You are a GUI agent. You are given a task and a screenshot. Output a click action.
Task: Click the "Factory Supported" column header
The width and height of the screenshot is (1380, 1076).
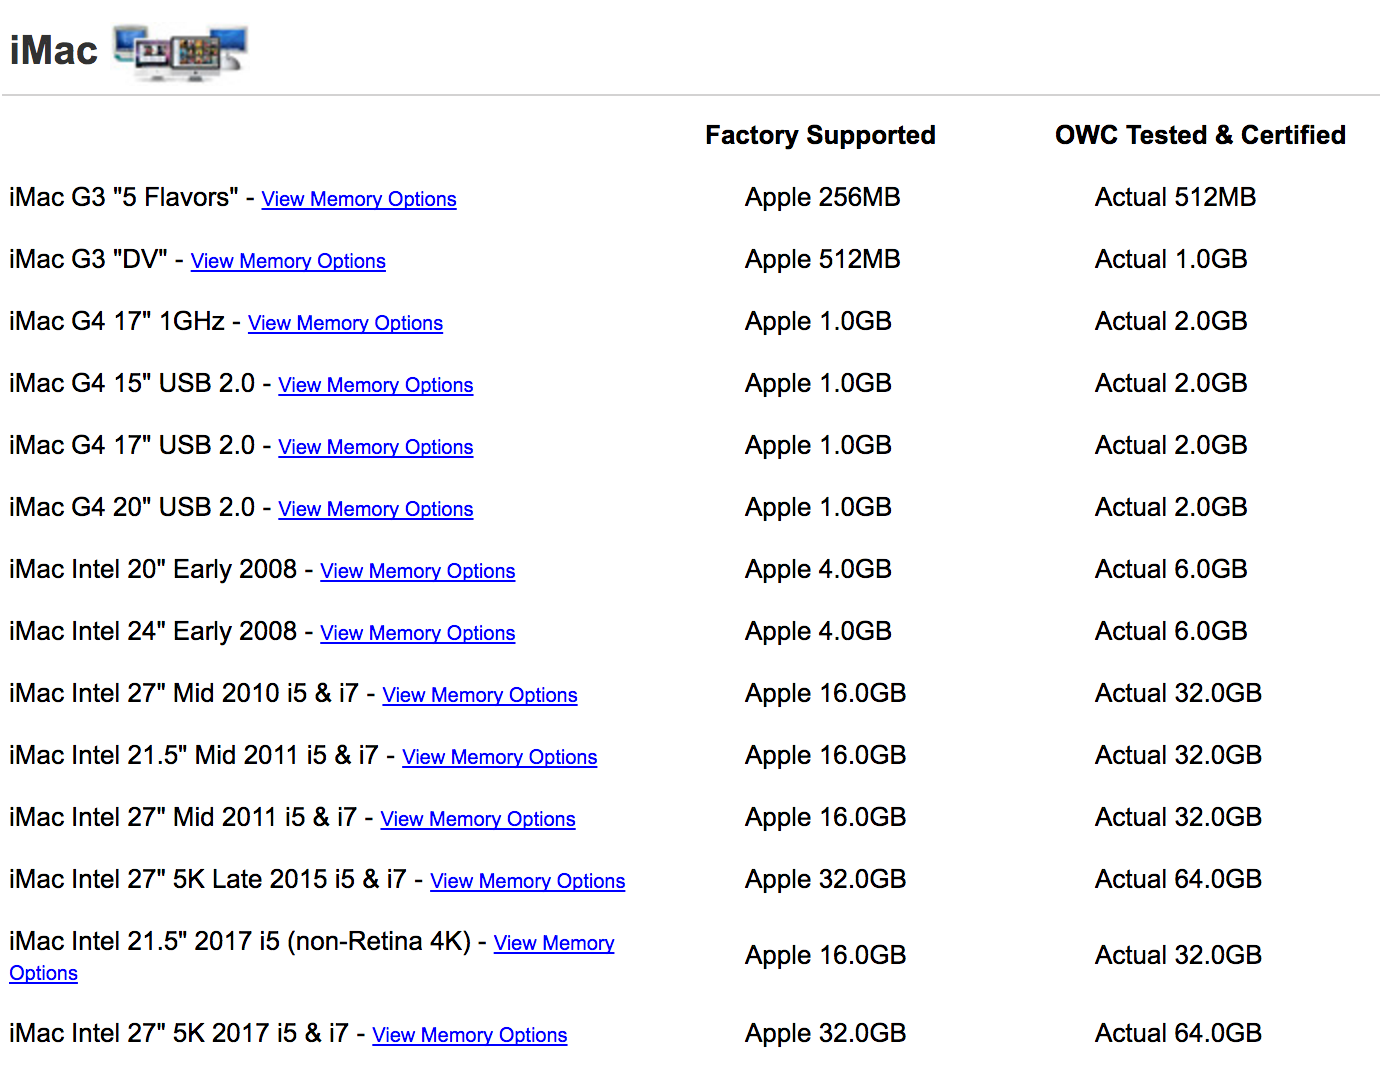820,135
